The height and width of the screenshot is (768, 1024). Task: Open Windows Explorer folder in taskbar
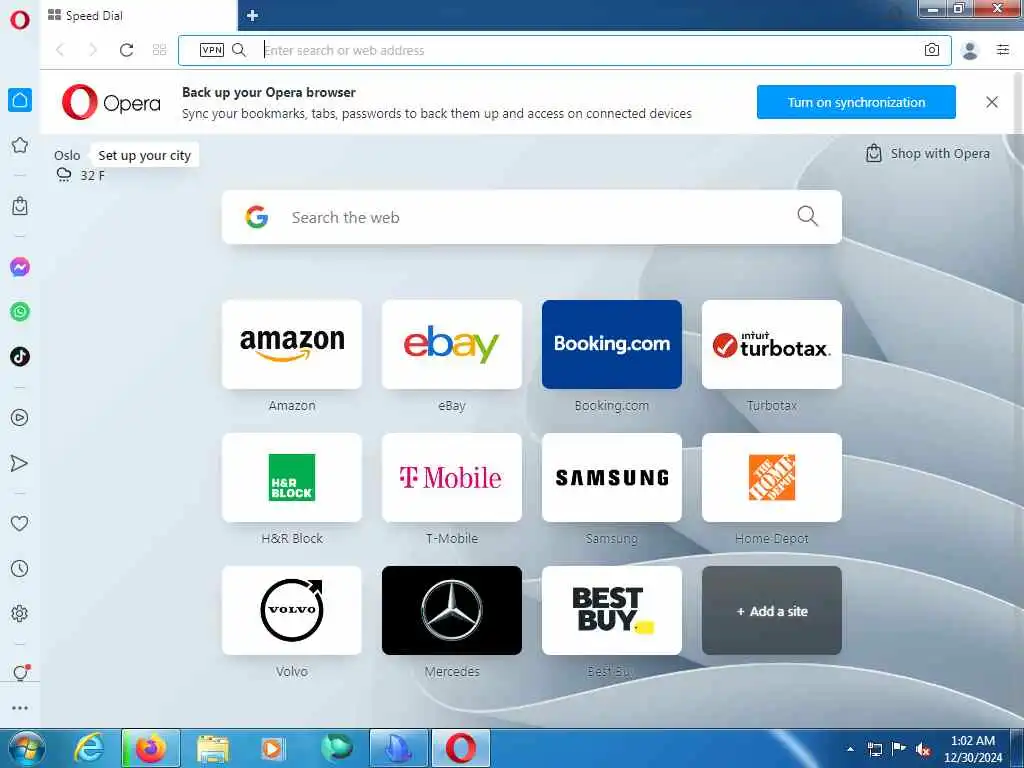tap(213, 748)
